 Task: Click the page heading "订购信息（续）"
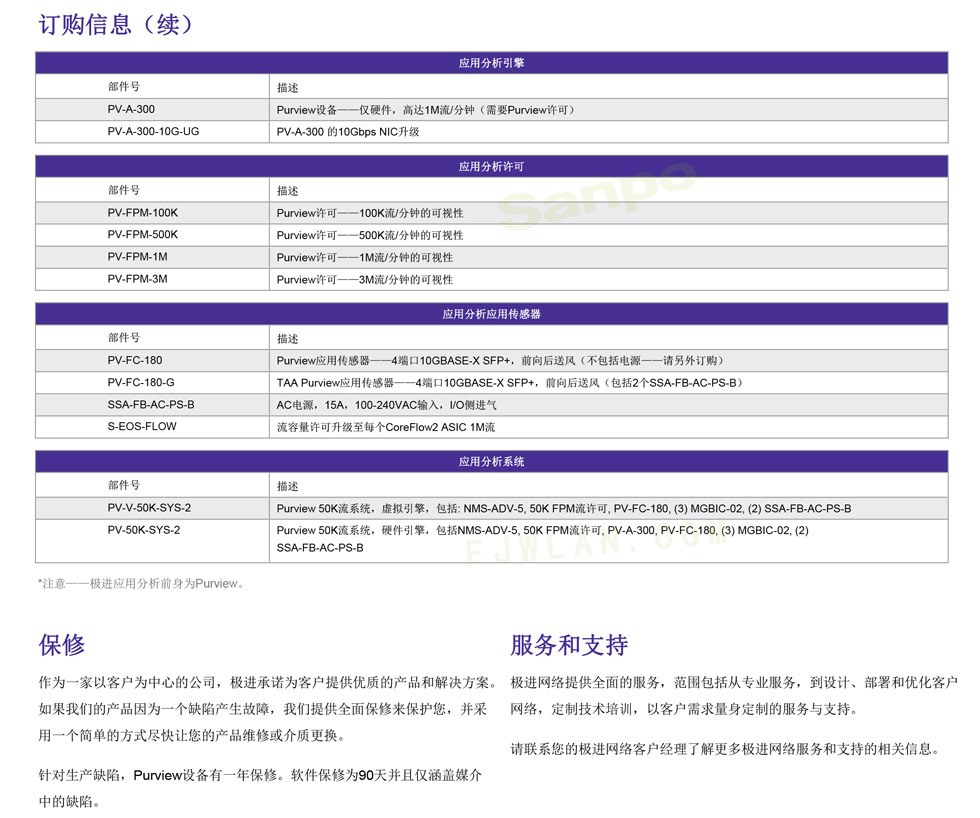[x=117, y=24]
